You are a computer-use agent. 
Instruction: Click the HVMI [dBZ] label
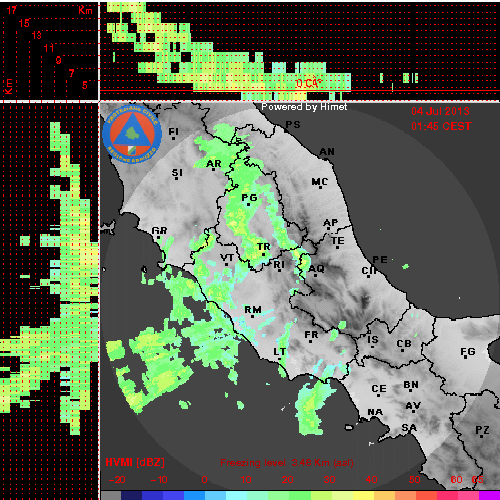(135, 462)
